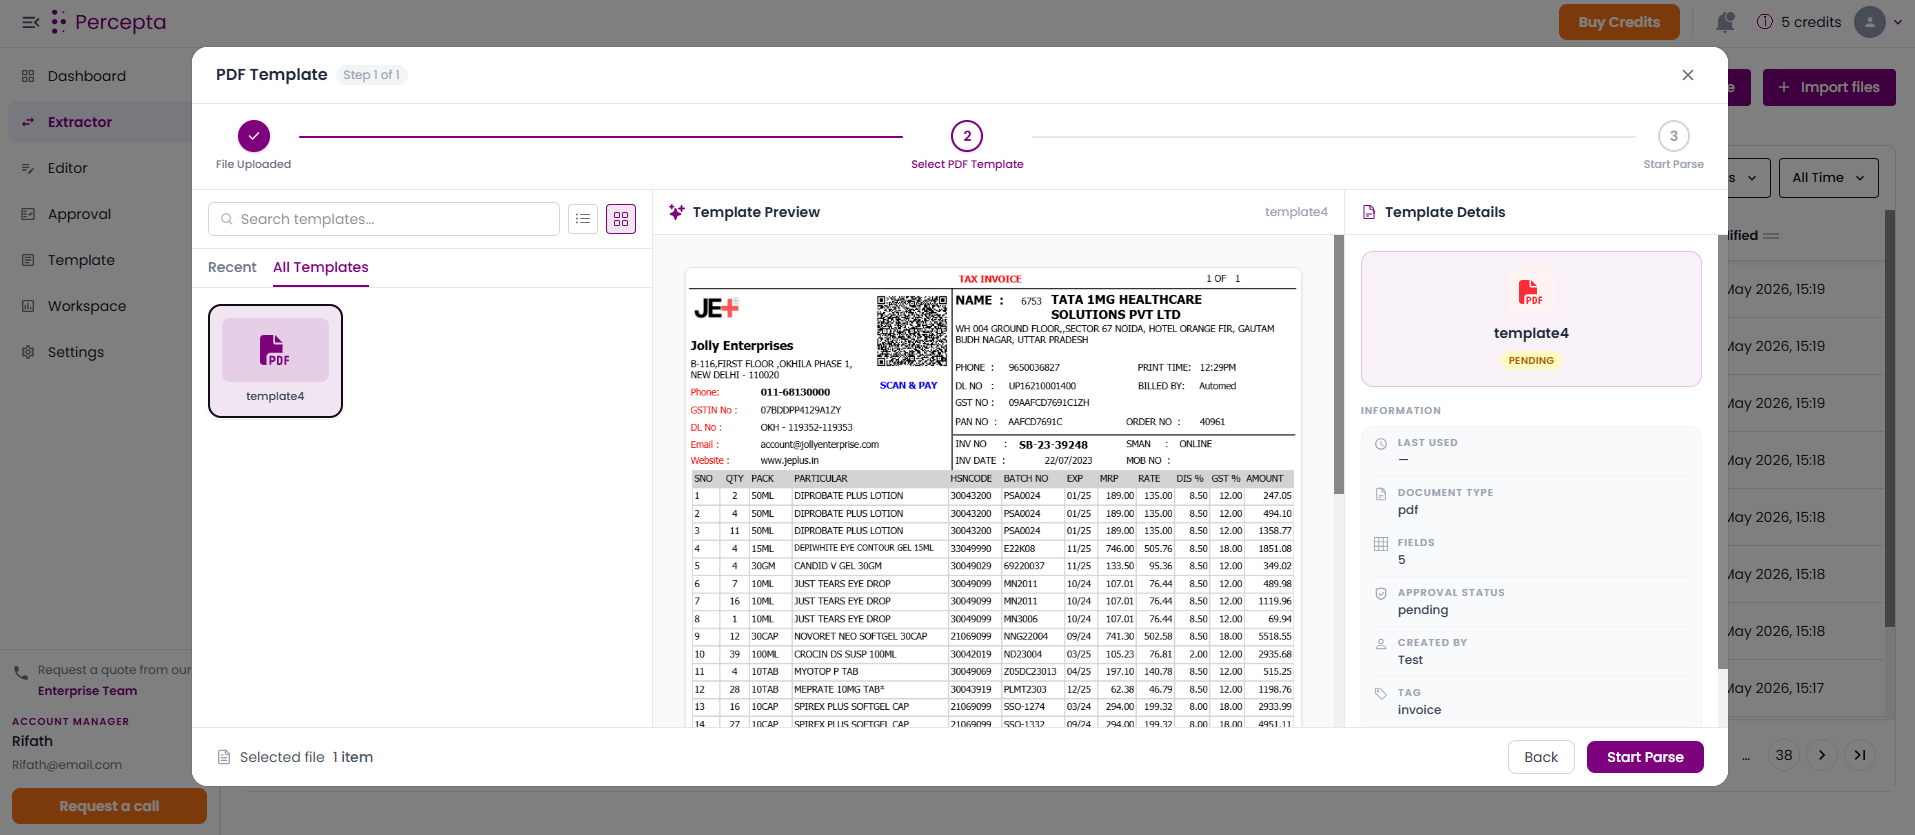Click the Fields table icon
The image size is (1915, 835).
[1381, 544]
